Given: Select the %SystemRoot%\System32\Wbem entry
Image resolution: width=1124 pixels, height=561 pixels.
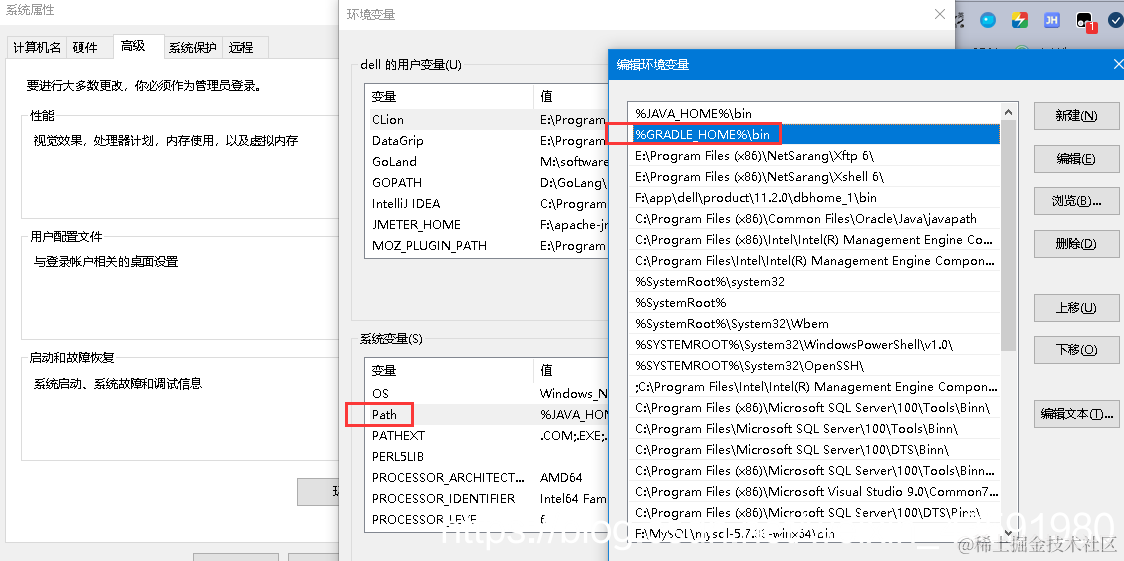Looking at the screenshot, I should [814, 323].
